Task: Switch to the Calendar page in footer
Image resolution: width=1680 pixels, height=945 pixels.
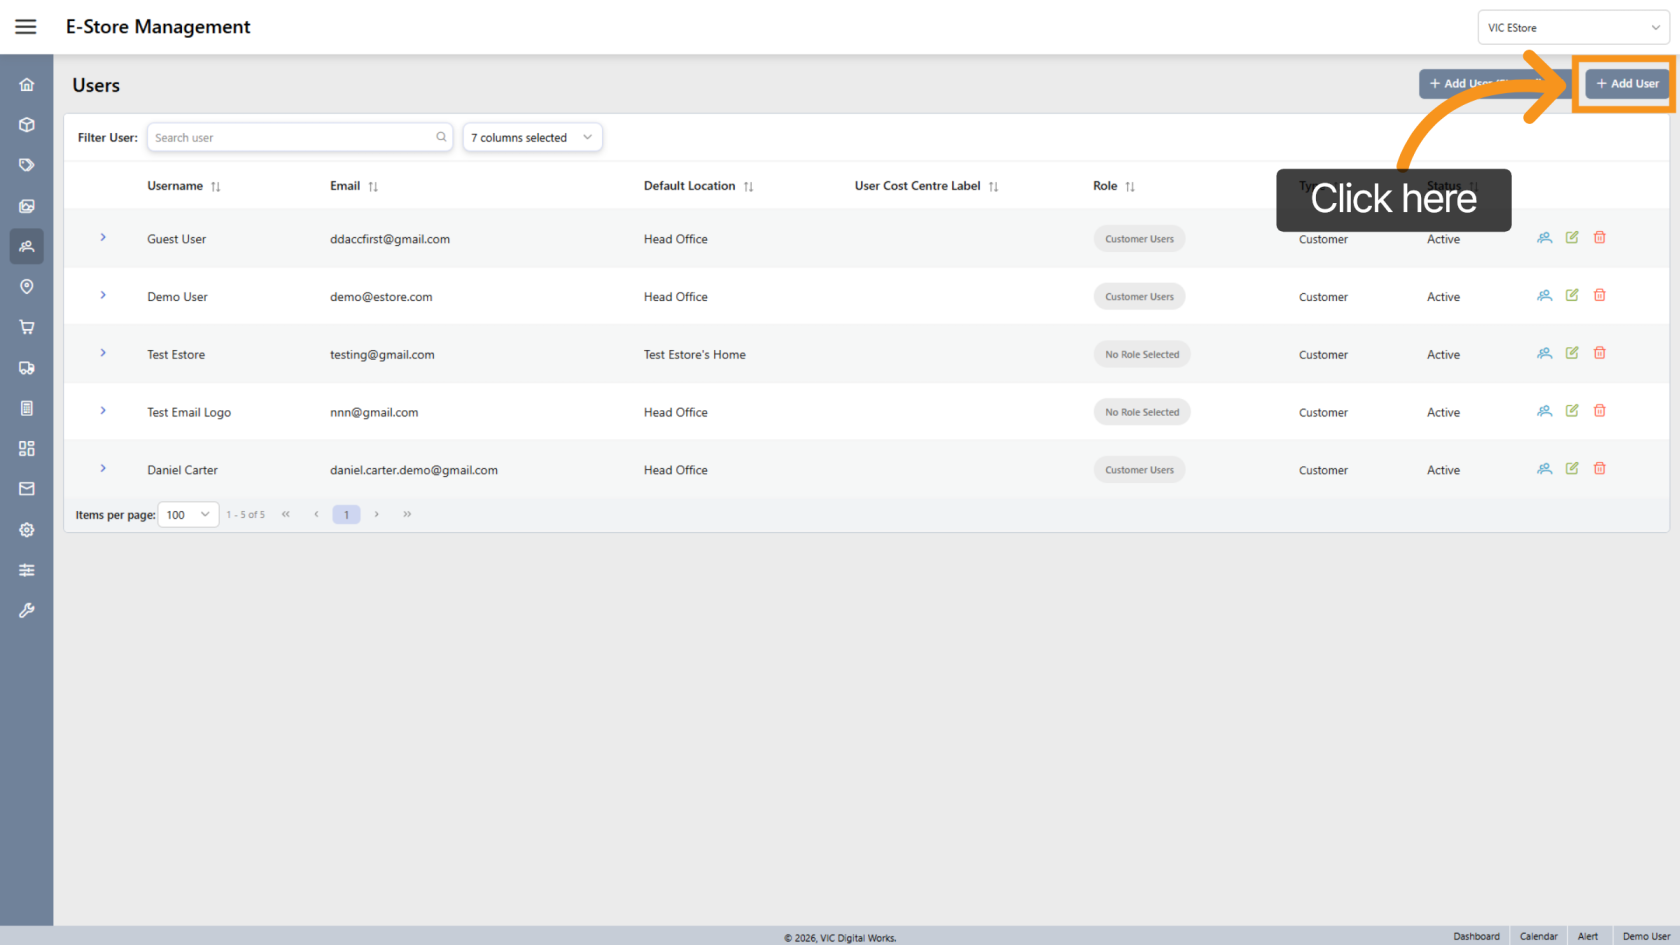Action: click(x=1538, y=936)
